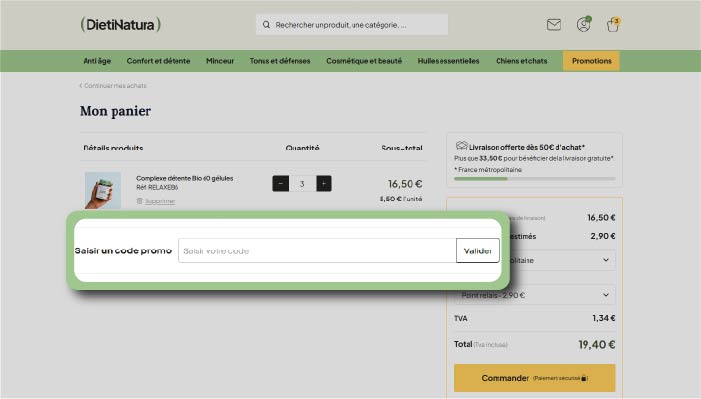
Task: Increase quantity with the plus button
Action: pyautogui.click(x=324, y=183)
